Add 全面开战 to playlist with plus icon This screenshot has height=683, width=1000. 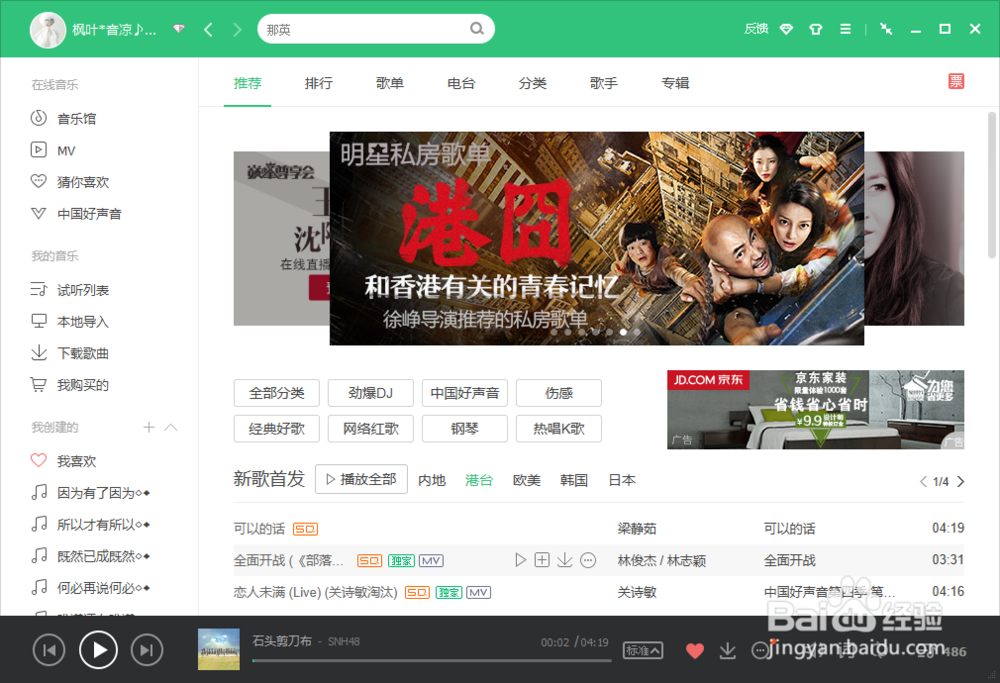tap(542, 560)
